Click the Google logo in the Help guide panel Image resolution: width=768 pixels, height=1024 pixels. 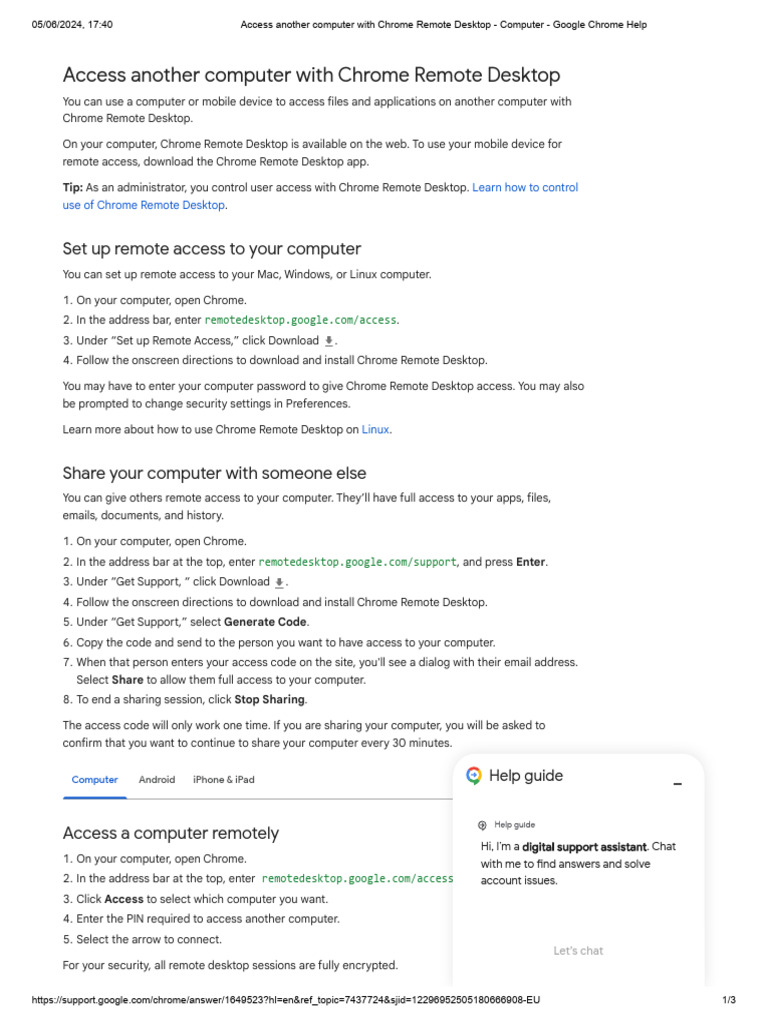[474, 776]
